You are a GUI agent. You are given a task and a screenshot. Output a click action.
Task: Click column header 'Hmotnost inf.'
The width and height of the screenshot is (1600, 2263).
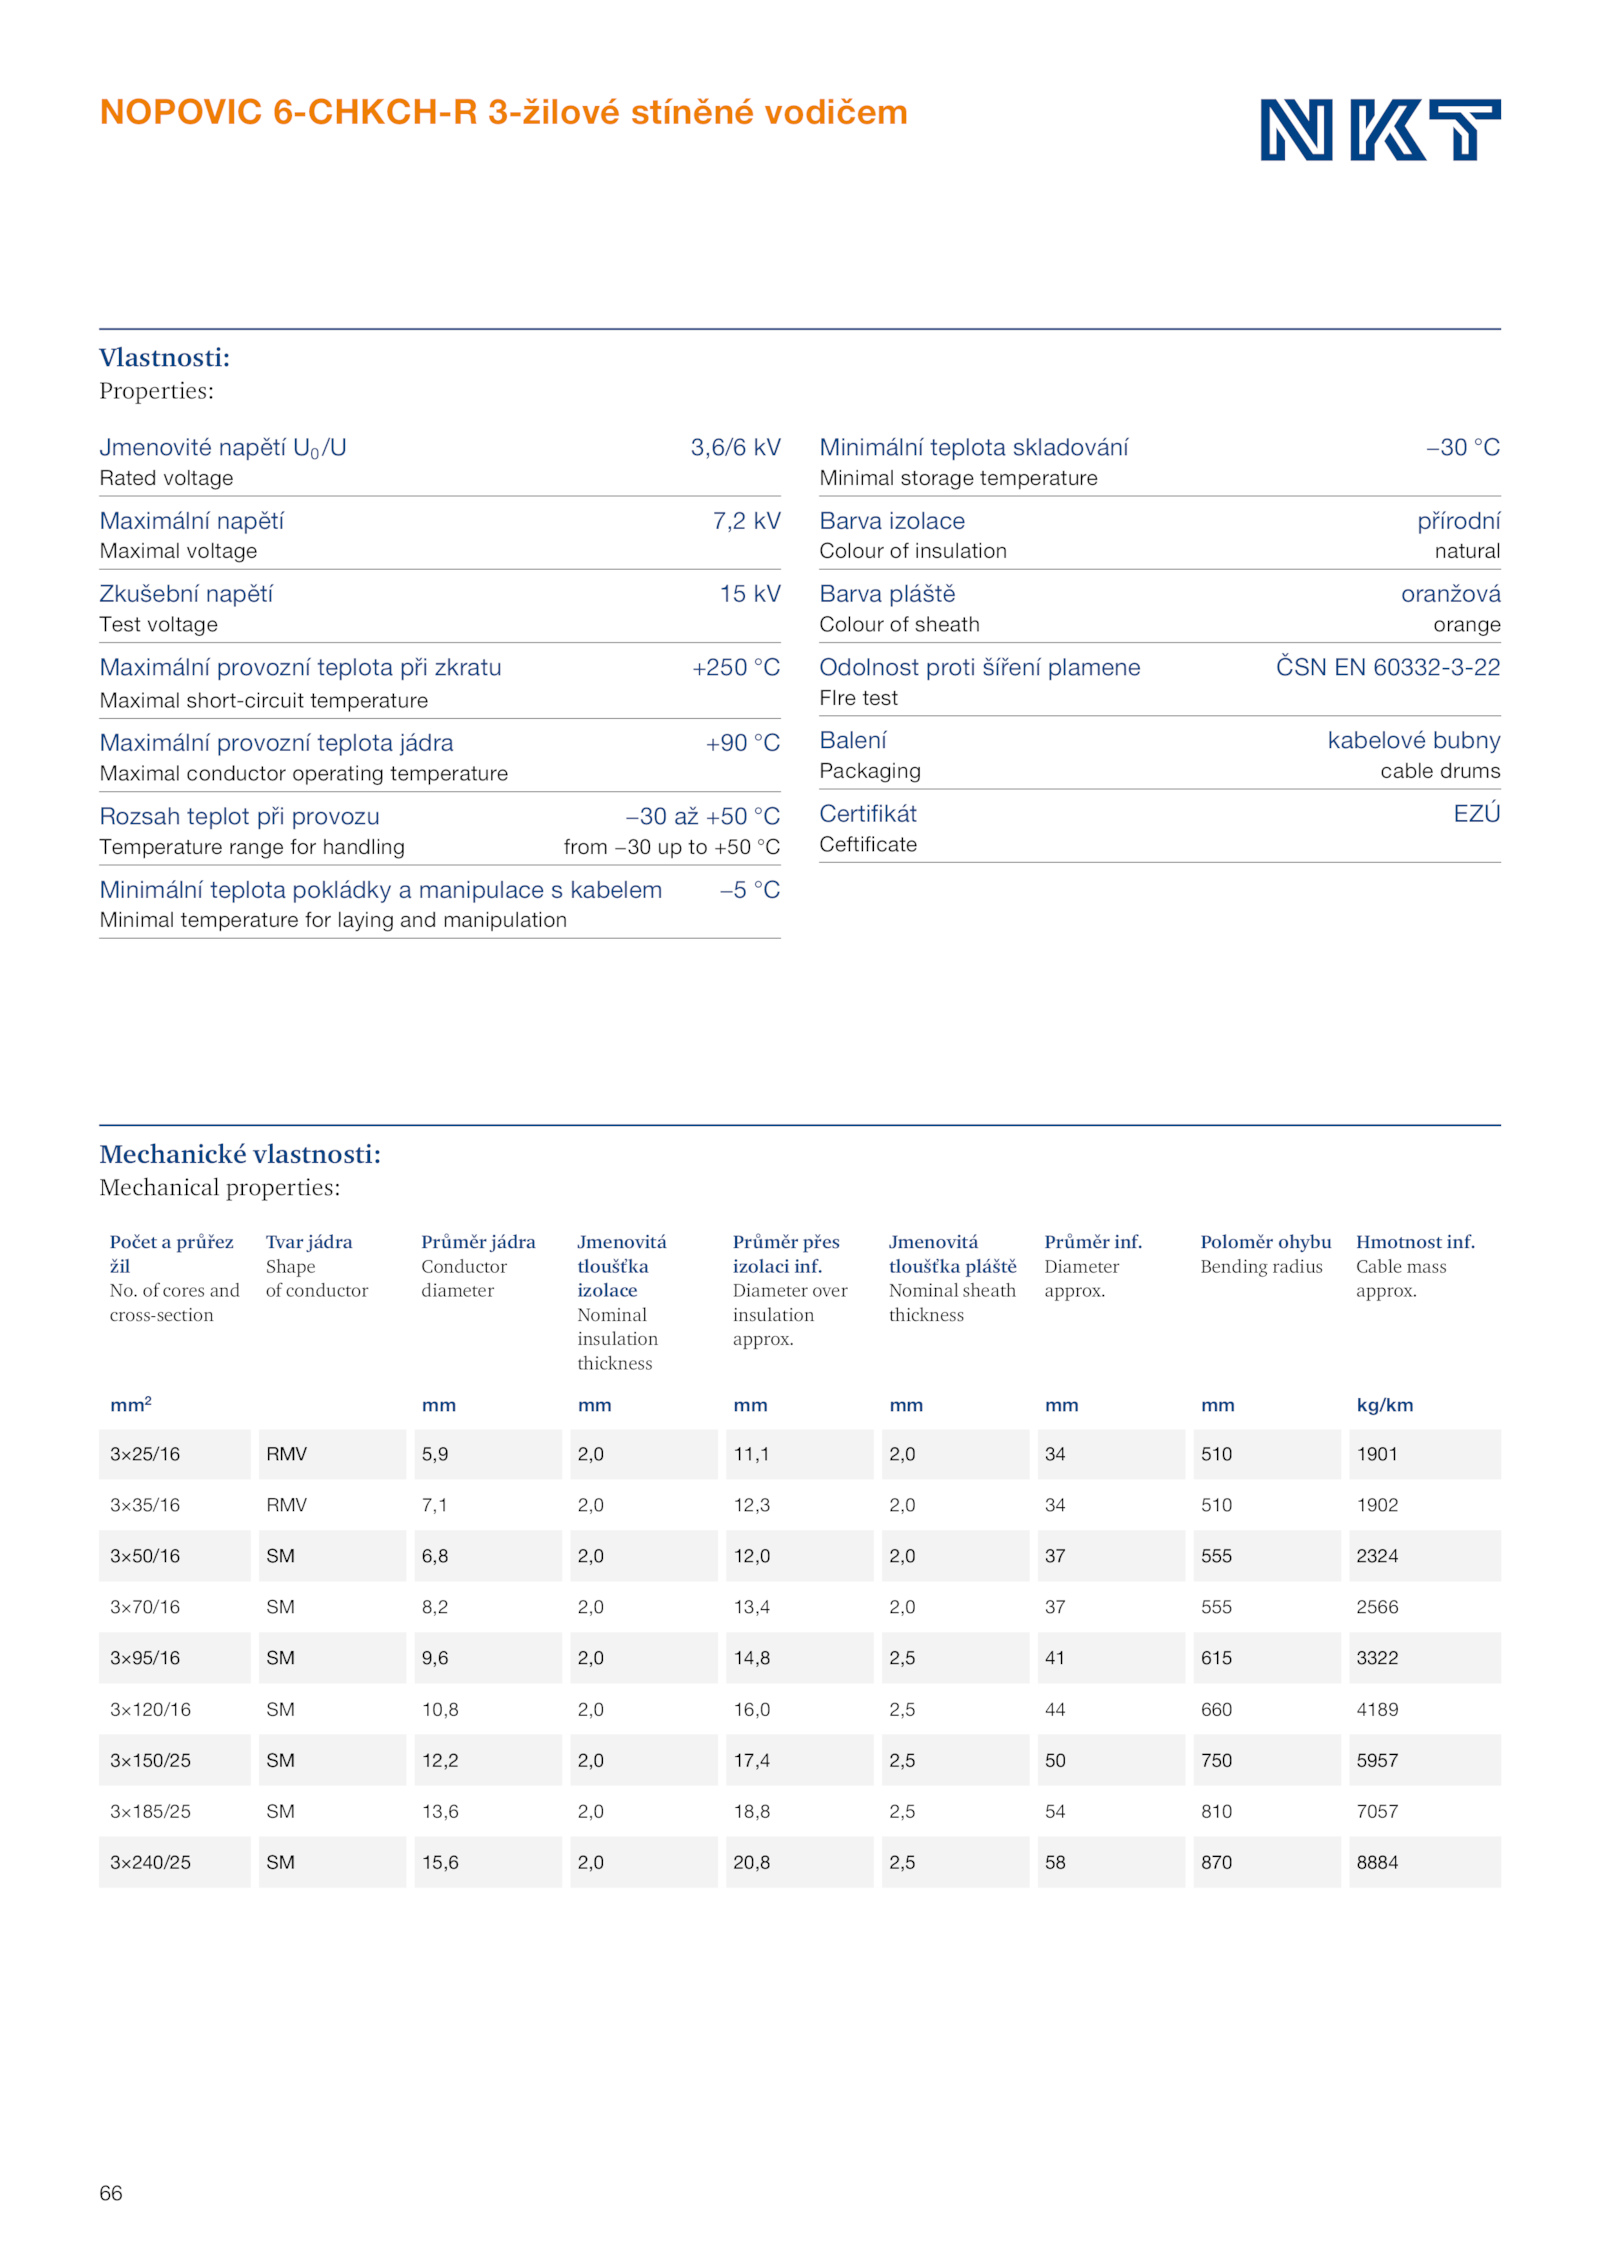[x=1415, y=1242]
